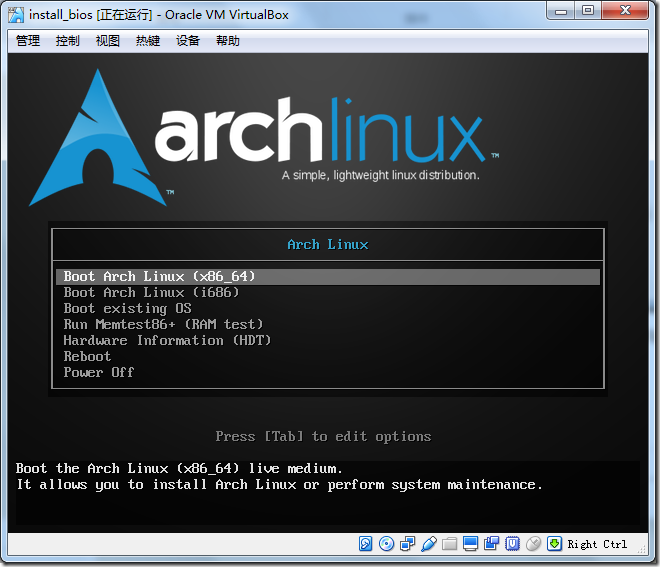Click the hard disk activity status icon
The image size is (660, 567).
tap(365, 544)
